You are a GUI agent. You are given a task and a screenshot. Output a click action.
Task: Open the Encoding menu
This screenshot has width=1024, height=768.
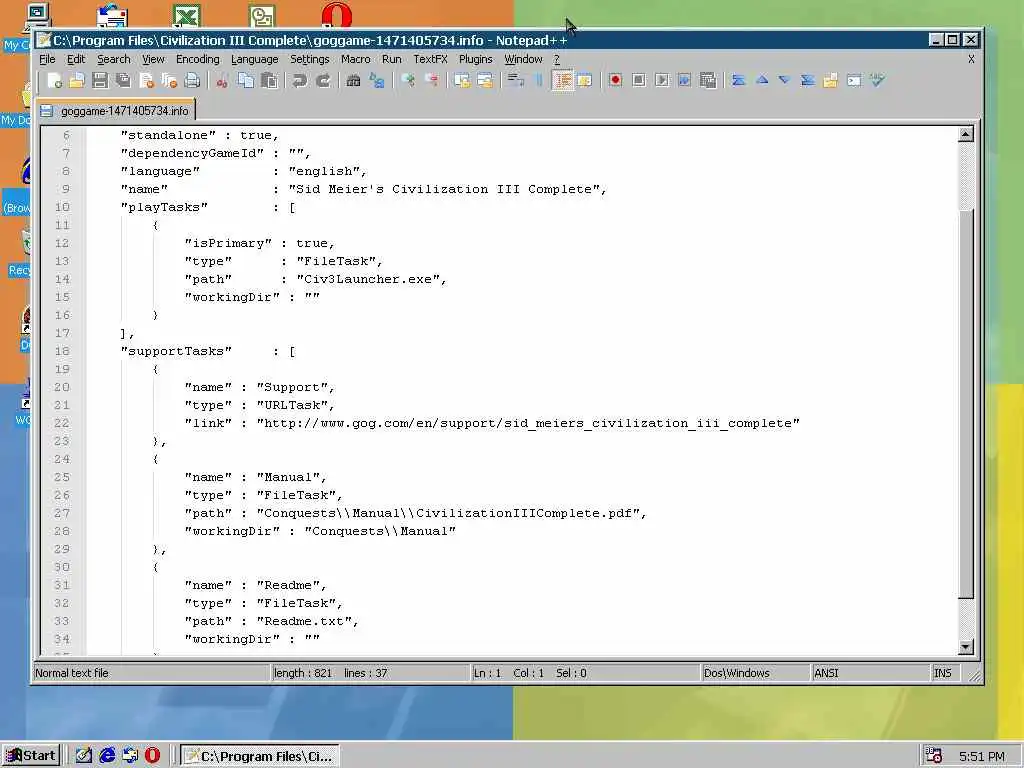click(x=198, y=59)
